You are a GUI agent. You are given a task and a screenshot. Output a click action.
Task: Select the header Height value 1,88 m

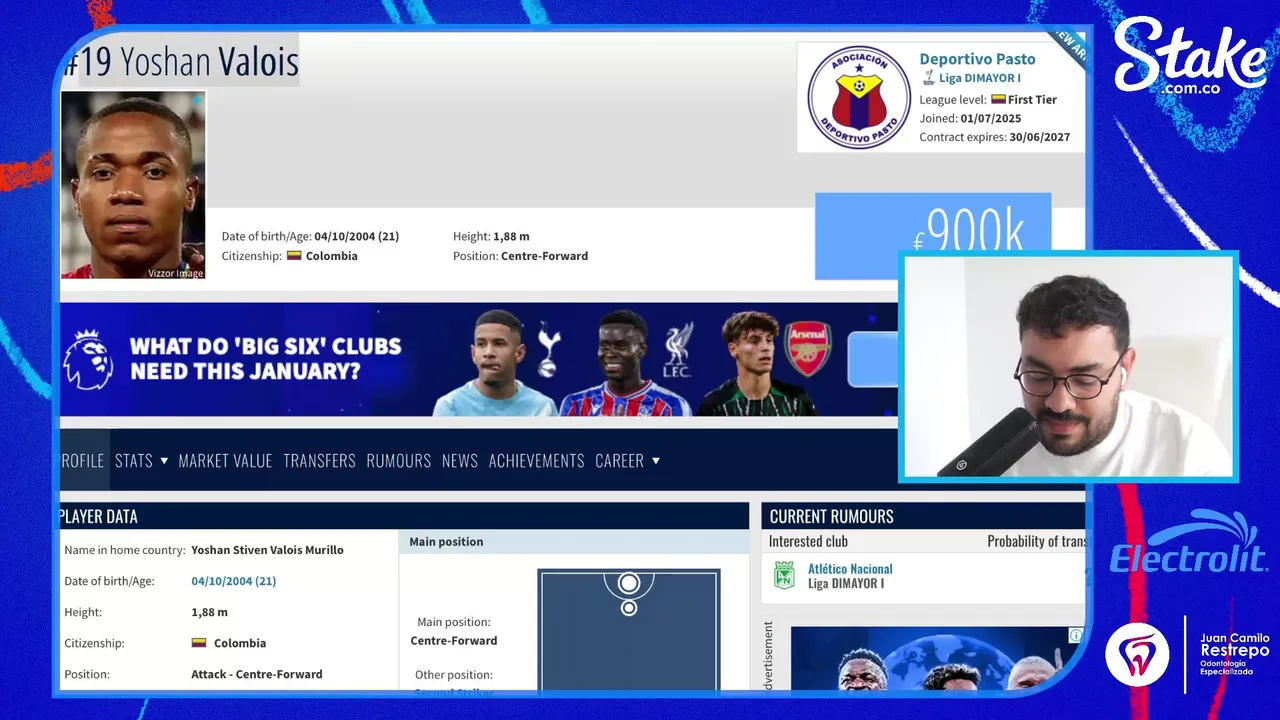pos(511,237)
